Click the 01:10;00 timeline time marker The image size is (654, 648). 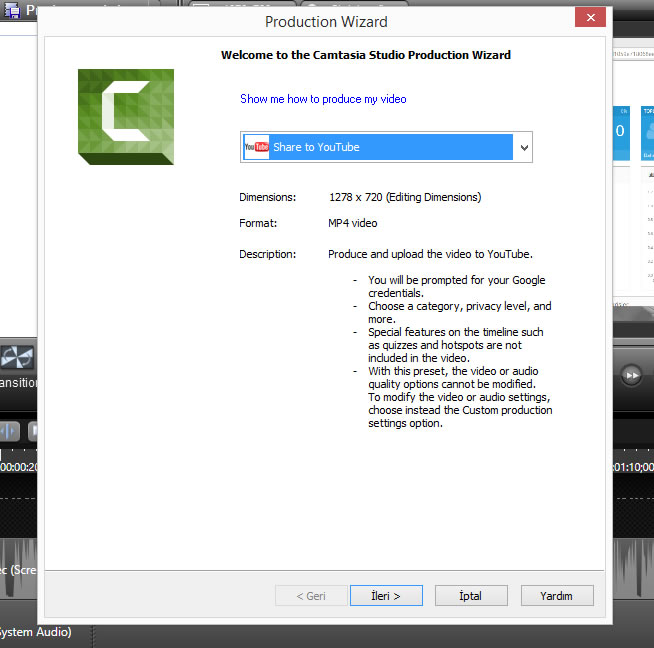633,467
